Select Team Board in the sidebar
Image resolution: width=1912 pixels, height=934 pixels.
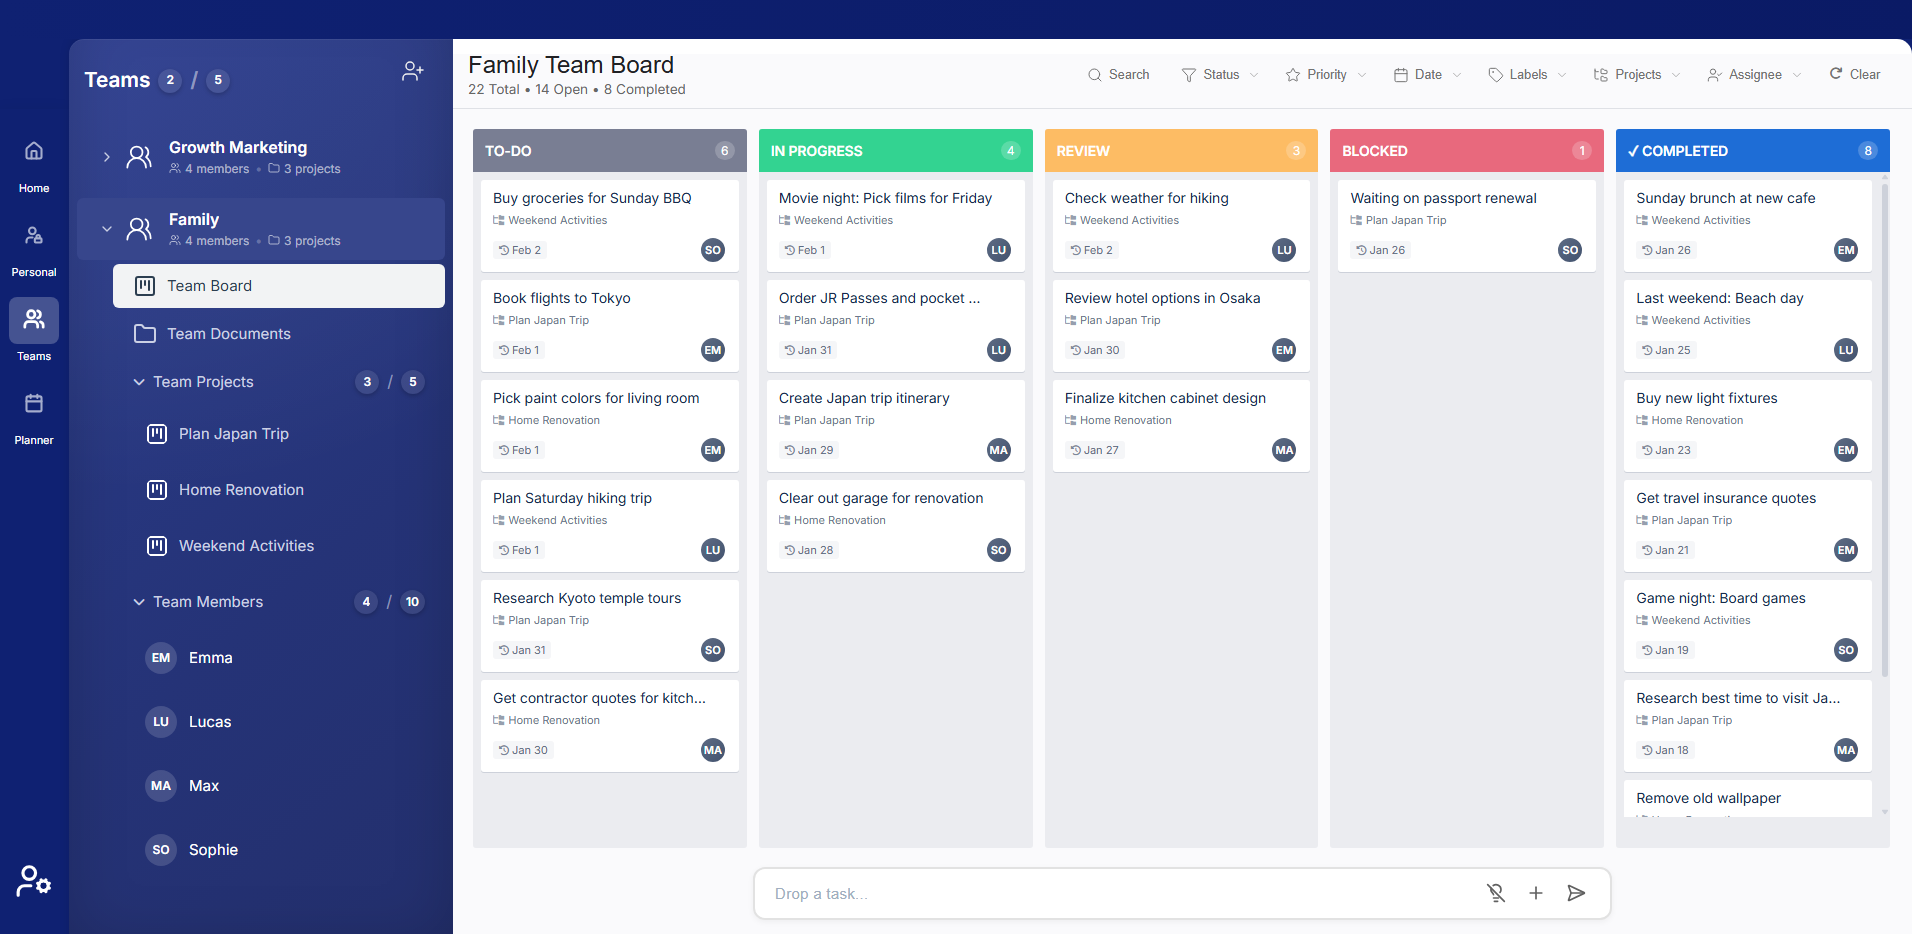tap(209, 285)
